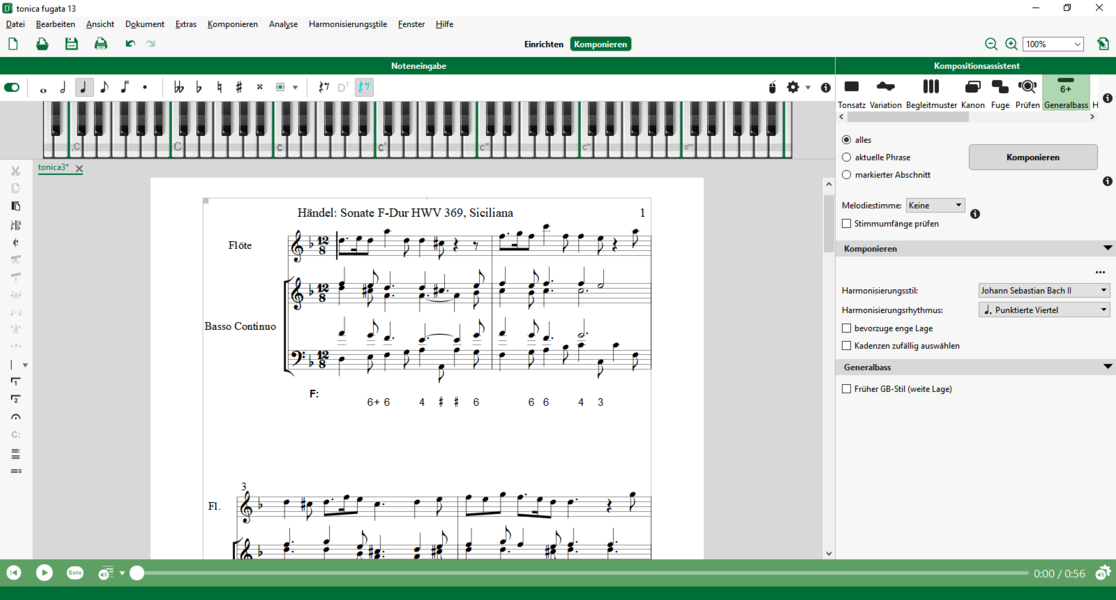The height and width of the screenshot is (600, 1116).
Task: Open the Harmonisierungsrhythmus dropdown
Action: coord(1043,310)
